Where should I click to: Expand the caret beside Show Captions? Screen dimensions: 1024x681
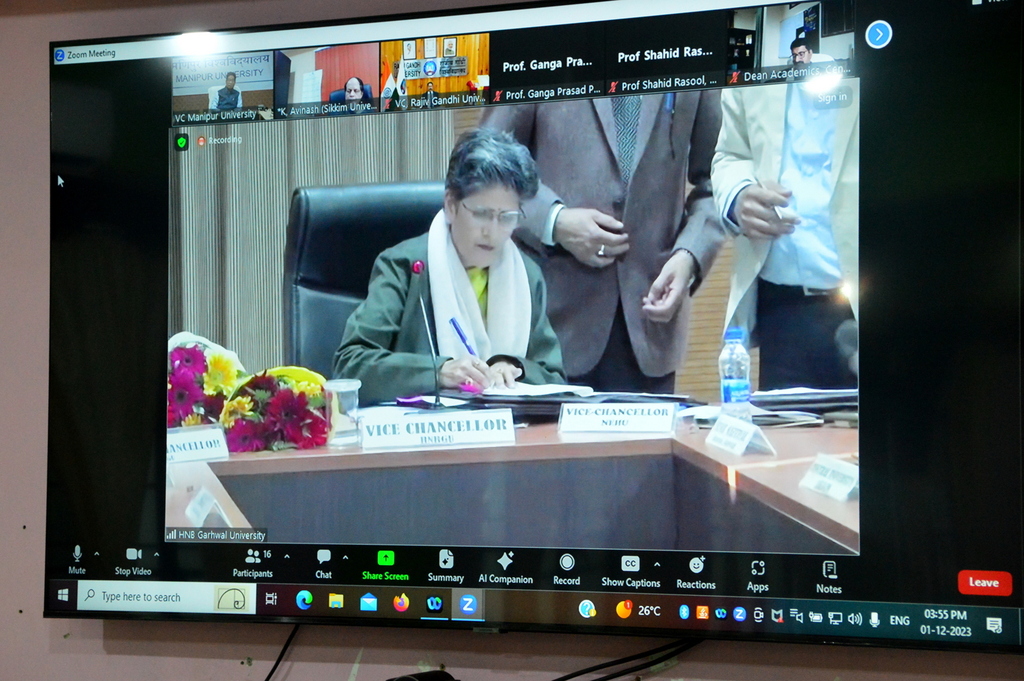657,564
